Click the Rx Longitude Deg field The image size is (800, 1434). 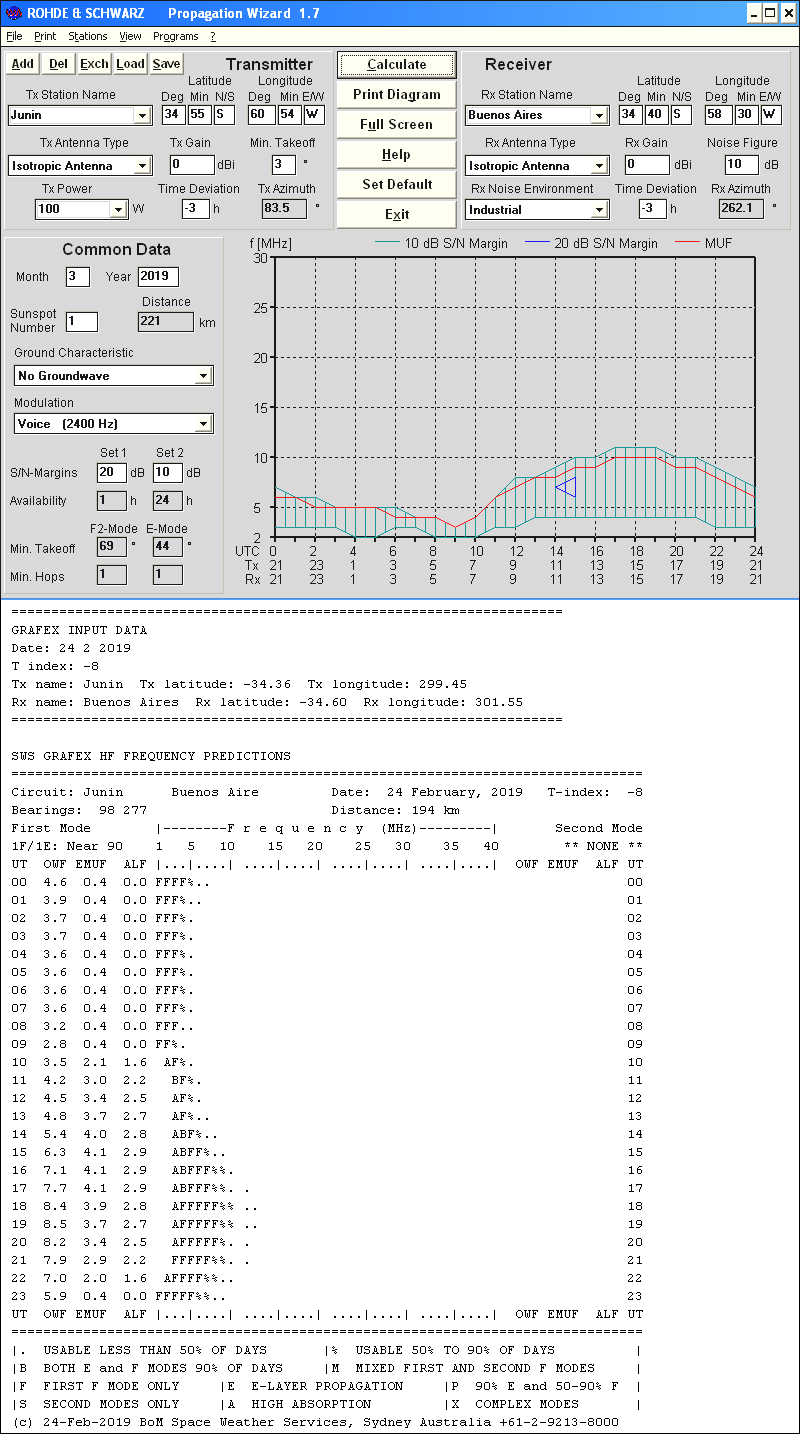point(718,114)
